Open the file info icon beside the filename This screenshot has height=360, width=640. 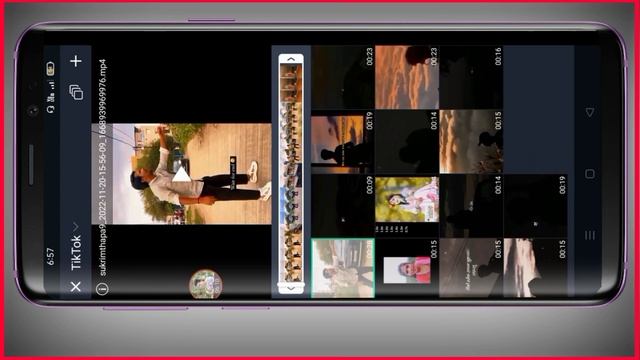point(102,289)
